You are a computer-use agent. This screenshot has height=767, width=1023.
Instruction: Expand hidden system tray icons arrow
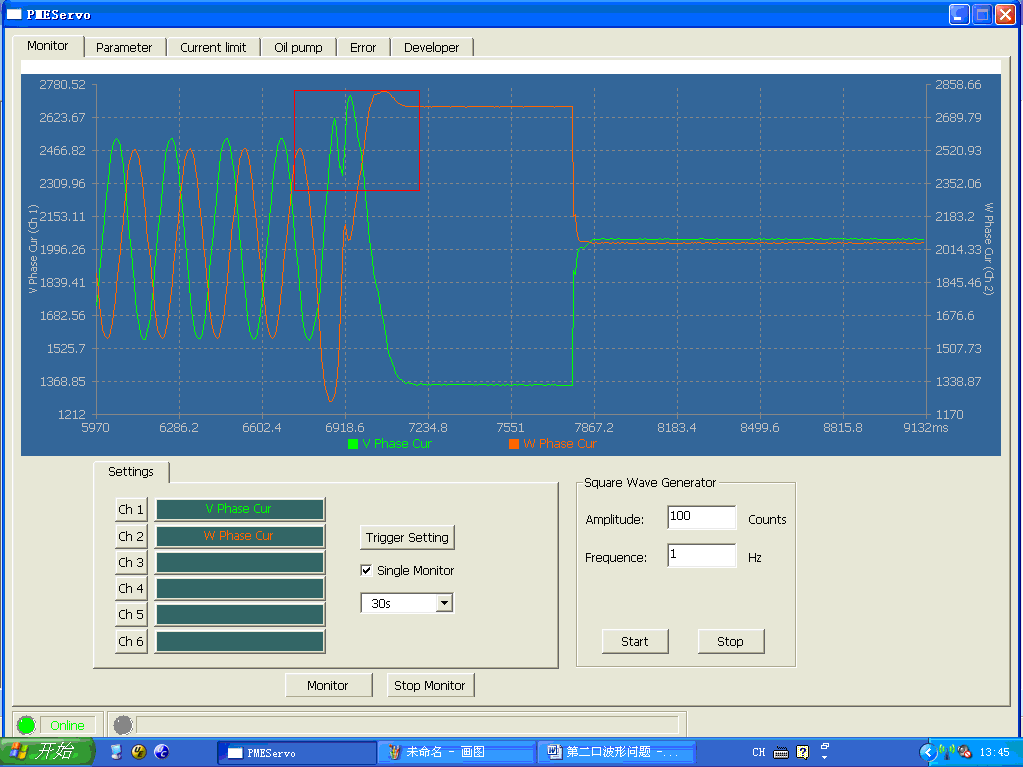927,752
